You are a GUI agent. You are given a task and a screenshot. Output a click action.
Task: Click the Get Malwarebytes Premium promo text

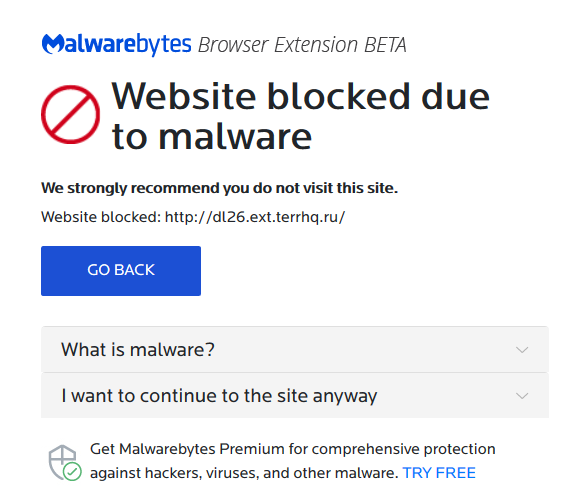coord(293,449)
